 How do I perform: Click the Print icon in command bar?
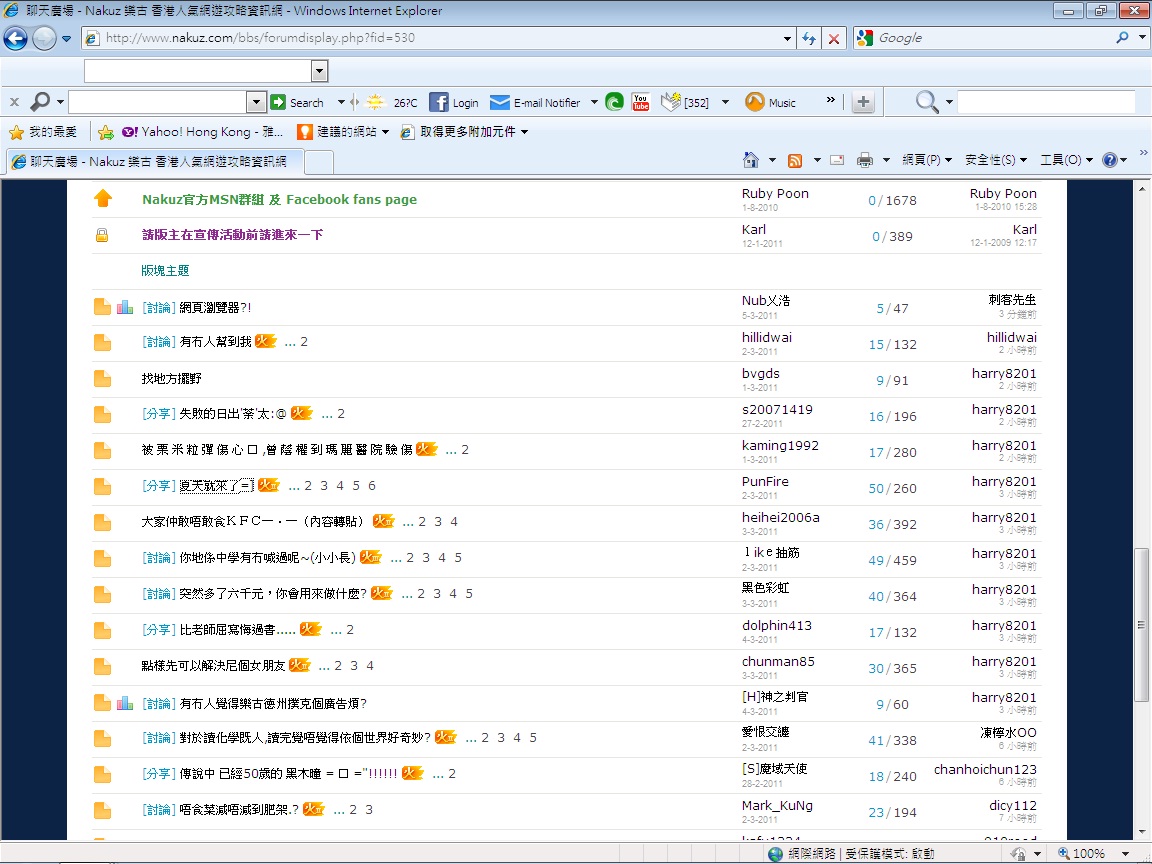pos(865,160)
